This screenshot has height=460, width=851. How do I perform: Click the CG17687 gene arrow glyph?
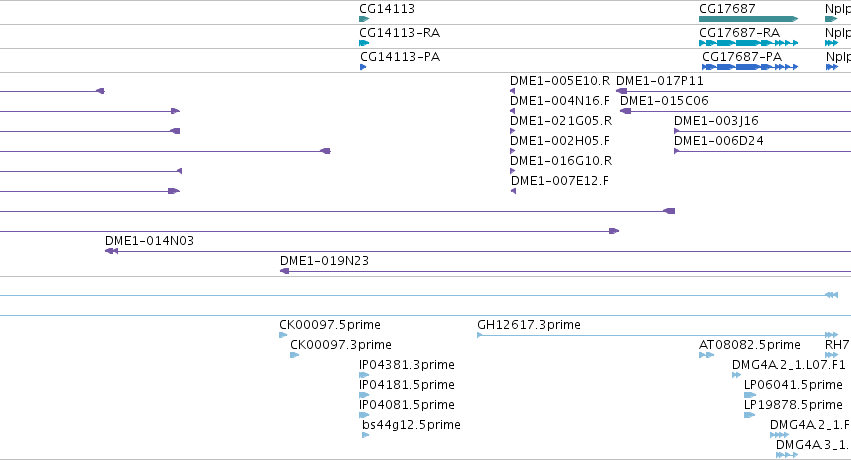tap(748, 19)
